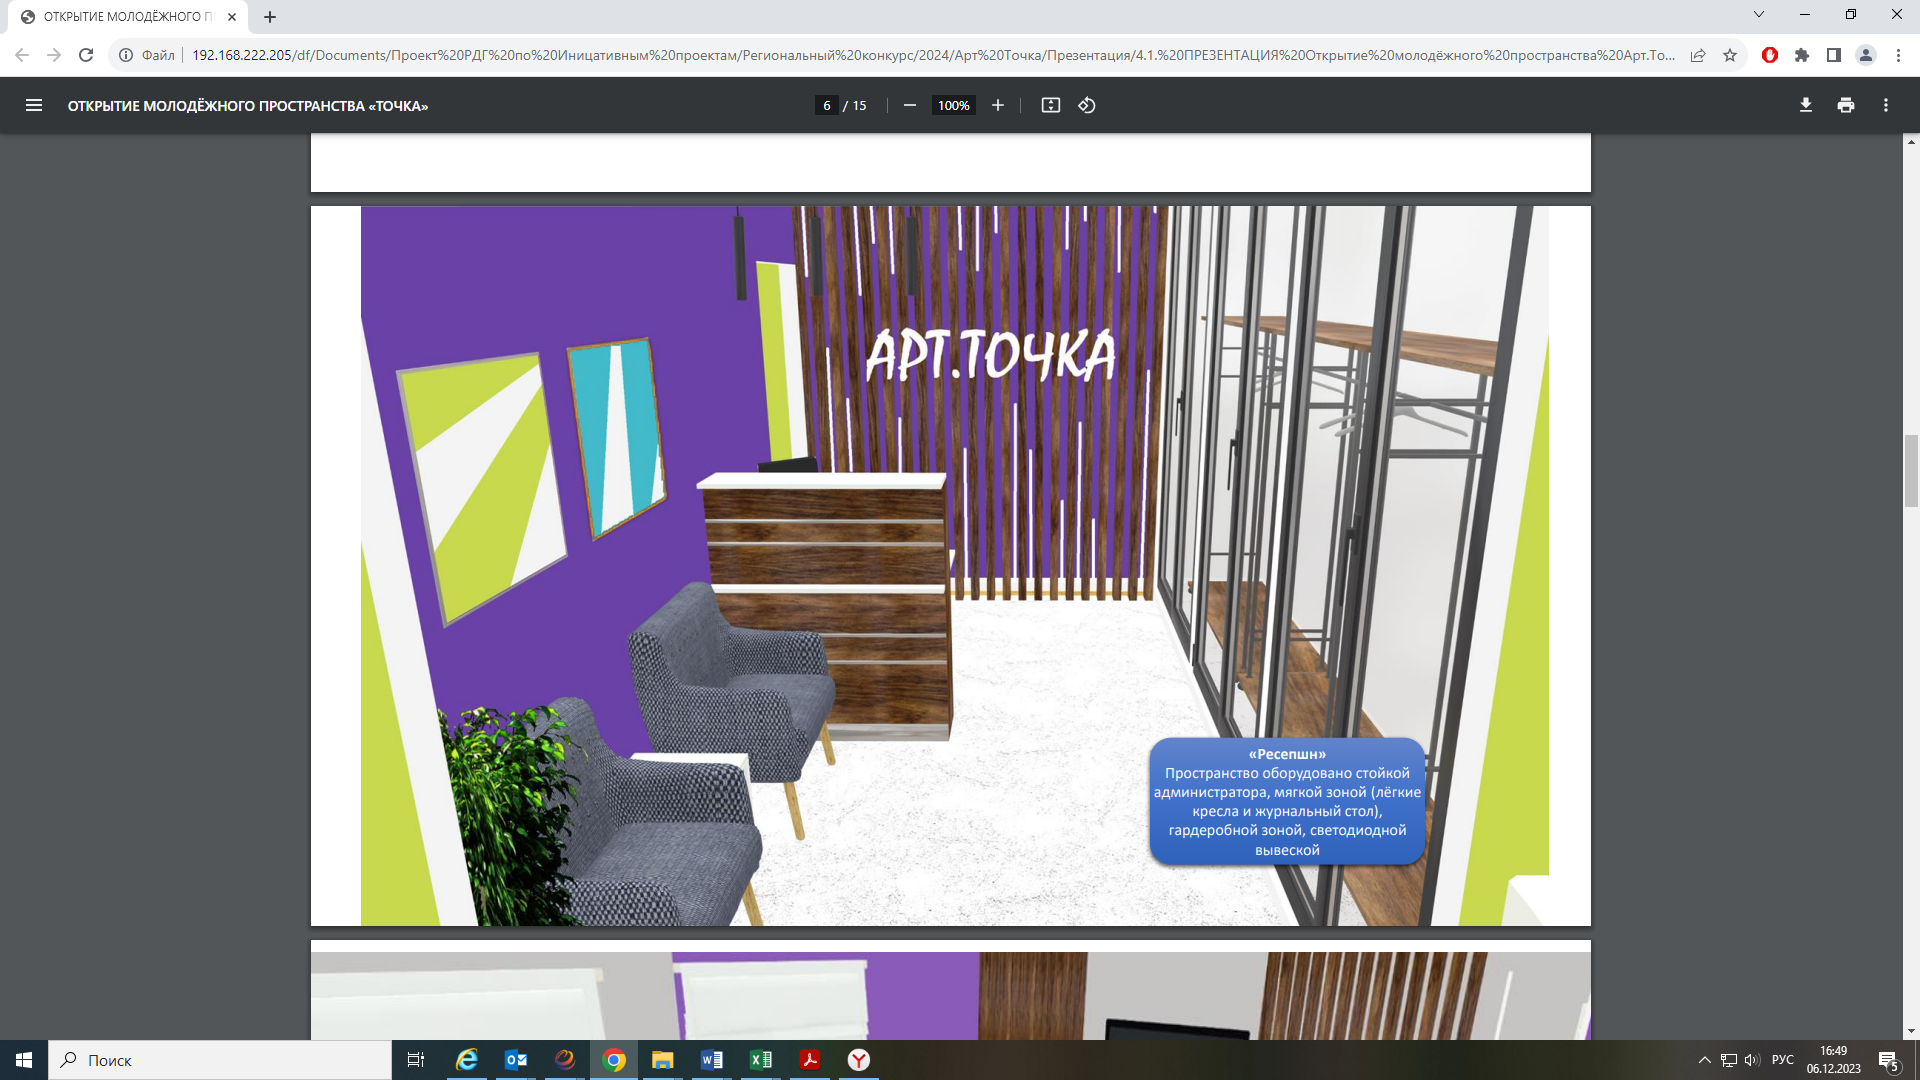Click the page number input field
The image size is (1920, 1080).
click(x=826, y=105)
